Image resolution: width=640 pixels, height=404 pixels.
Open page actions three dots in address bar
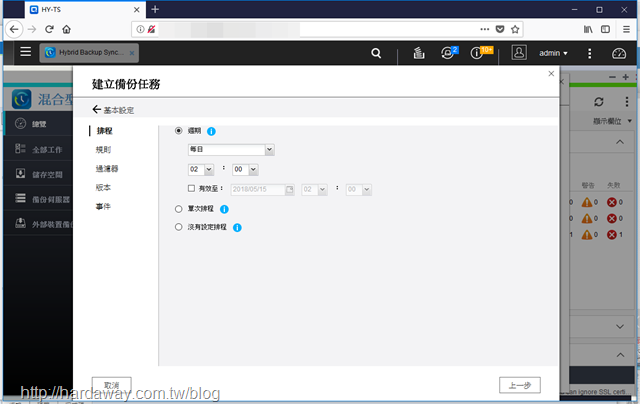pyautogui.click(x=484, y=29)
